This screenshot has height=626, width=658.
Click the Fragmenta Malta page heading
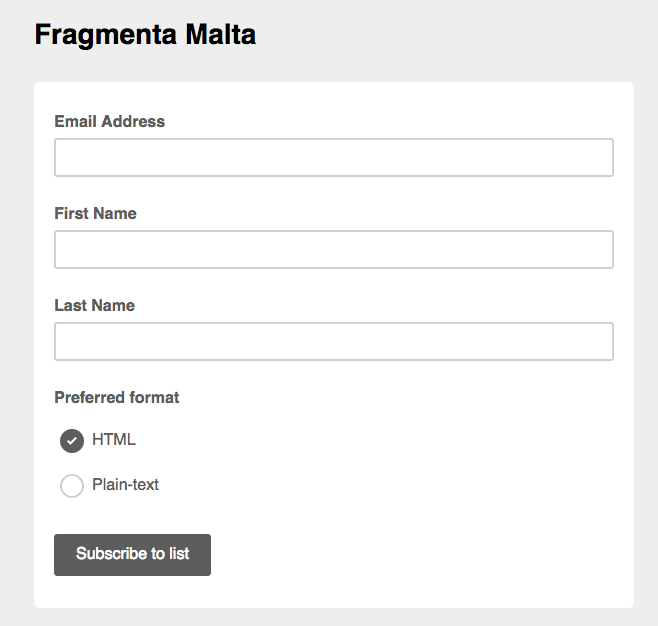coord(145,35)
